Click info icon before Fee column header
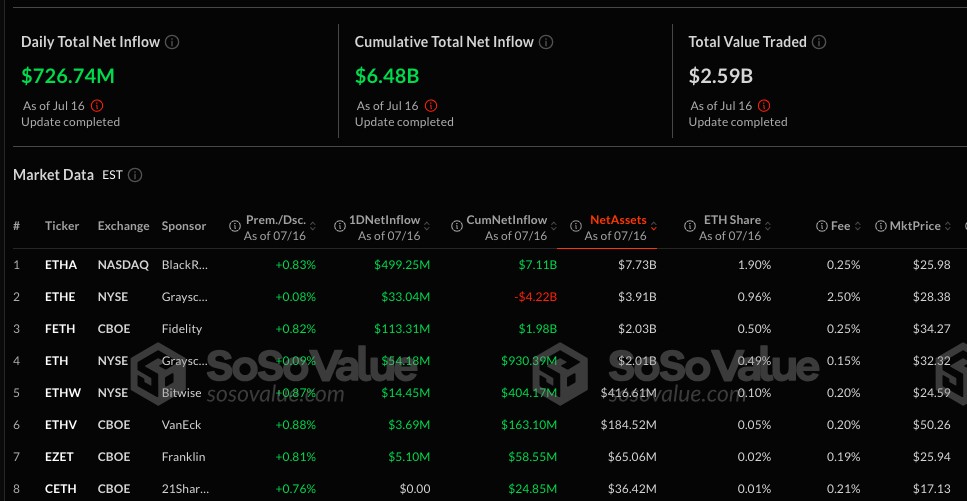967x501 pixels. [821, 226]
